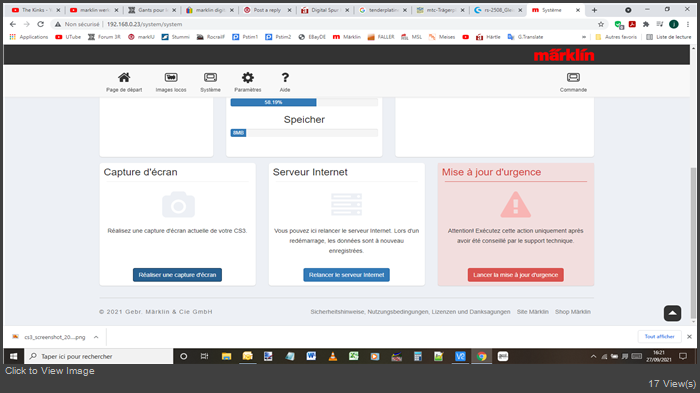Open the Cortana circle in the taskbar
The height and width of the screenshot is (393, 700).
(183, 356)
